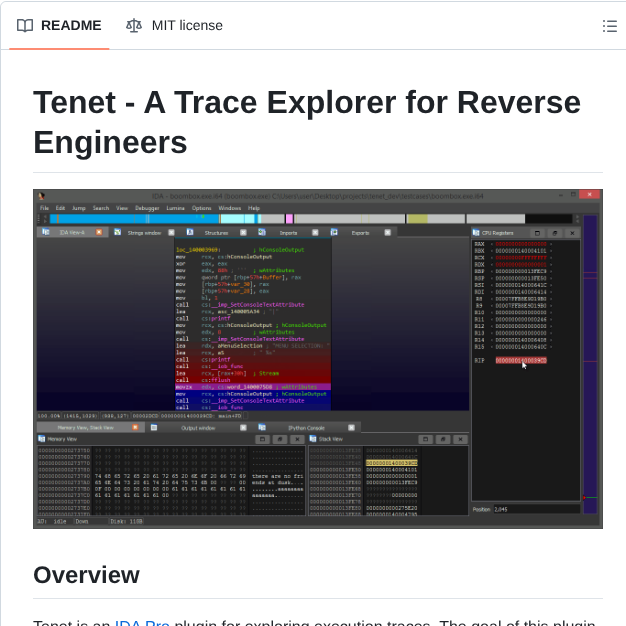Switch to the MIT license tab
Screen dimensions: 626x626
pyautogui.click(x=174, y=26)
